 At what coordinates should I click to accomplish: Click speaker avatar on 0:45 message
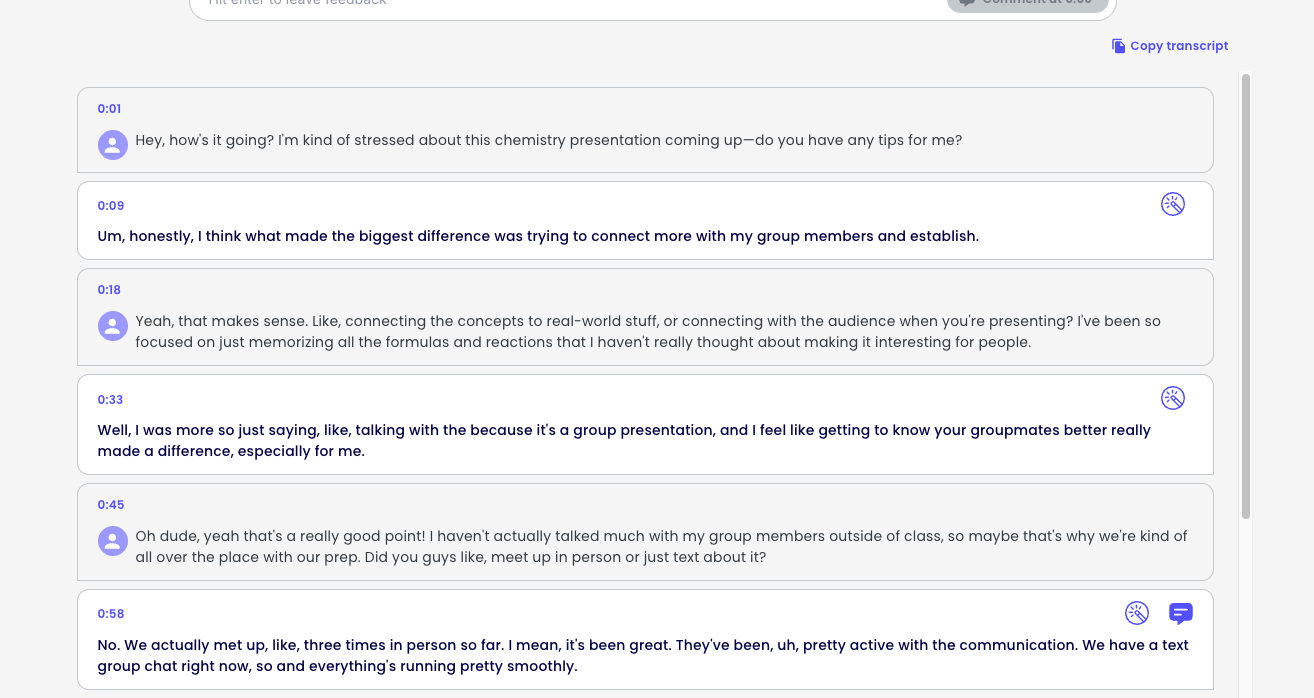113,541
